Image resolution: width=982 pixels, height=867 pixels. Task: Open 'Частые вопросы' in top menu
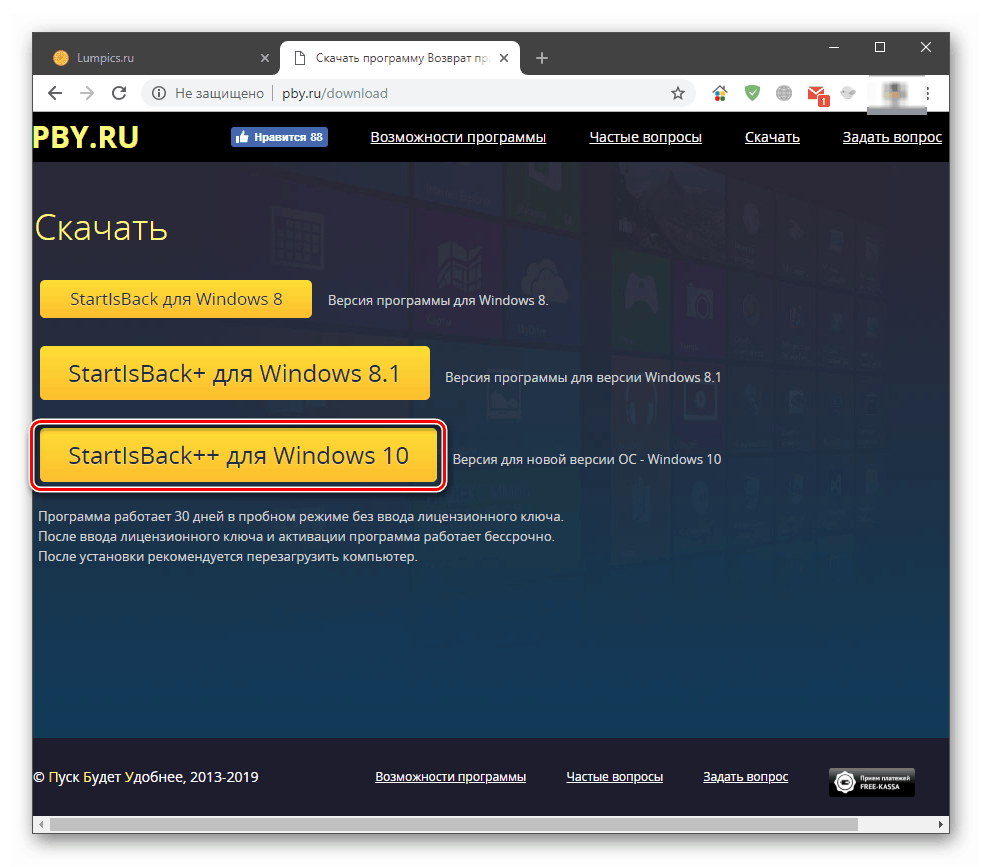645,137
